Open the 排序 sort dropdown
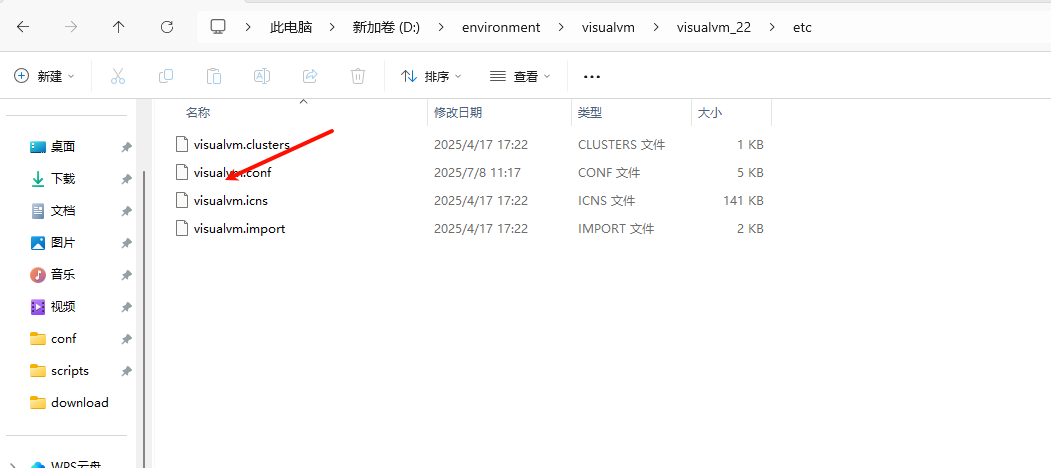 tap(431, 76)
